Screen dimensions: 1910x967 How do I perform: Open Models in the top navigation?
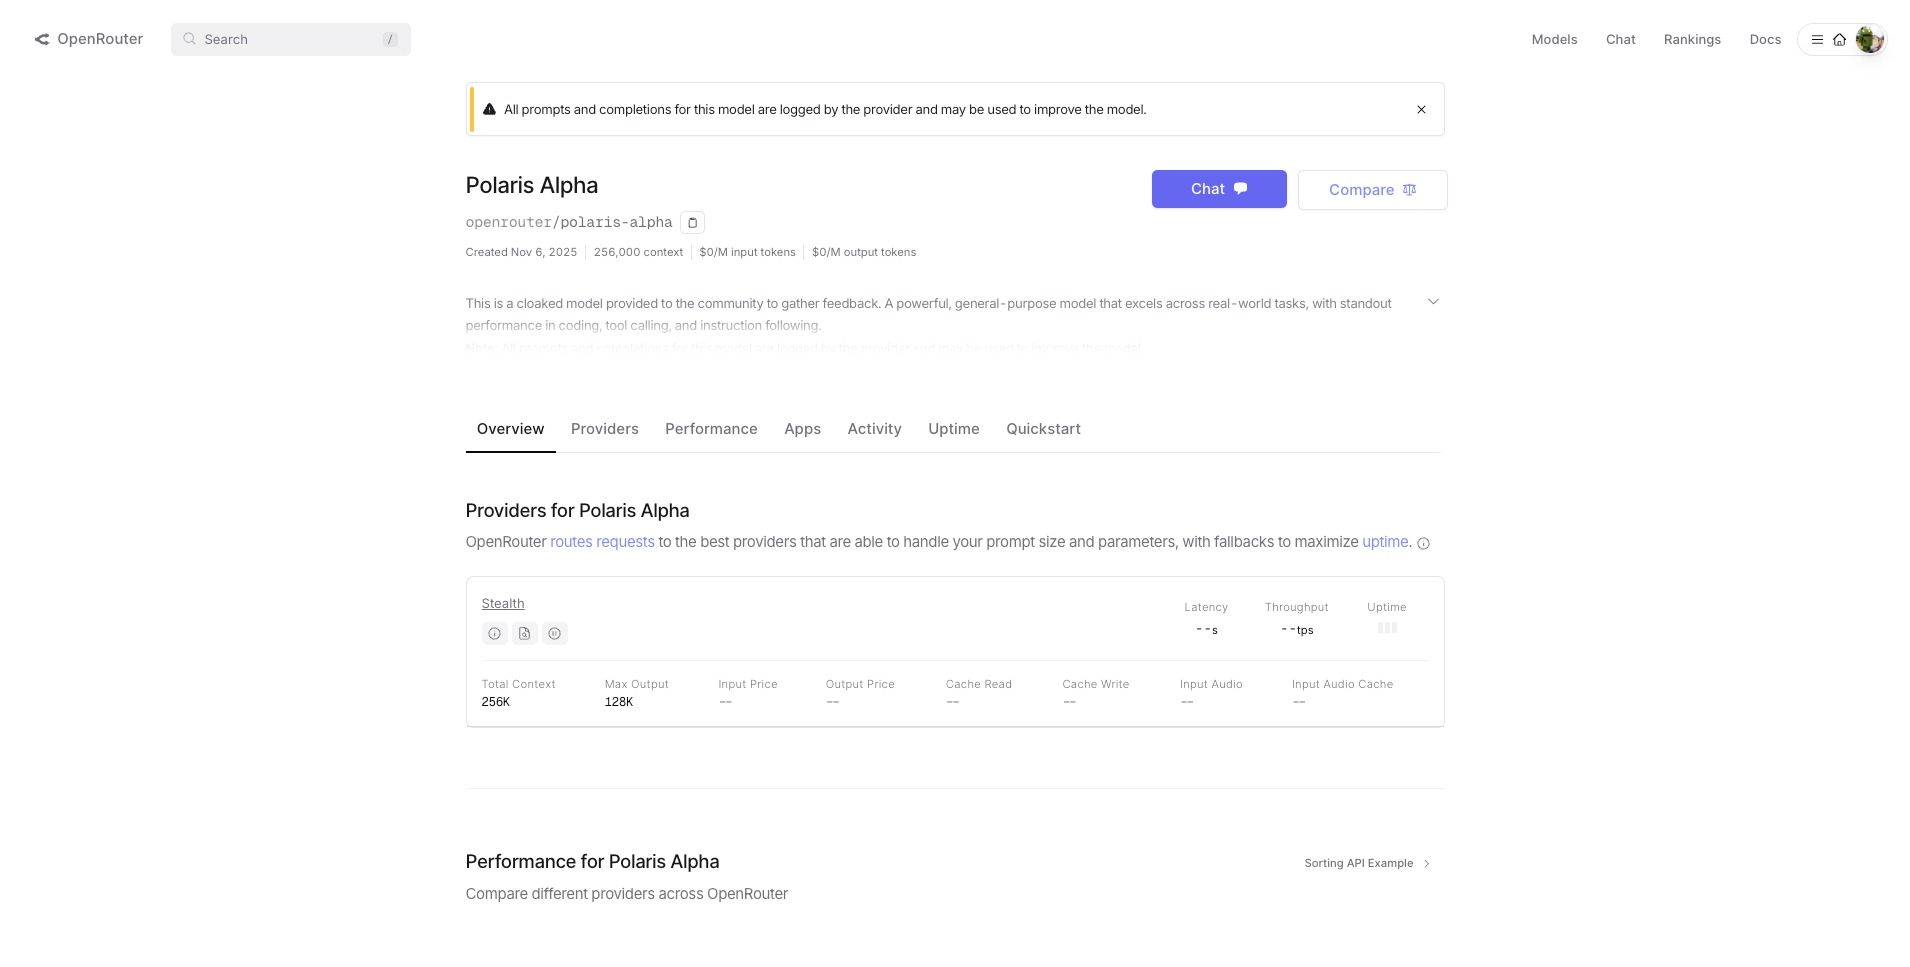pyautogui.click(x=1554, y=40)
